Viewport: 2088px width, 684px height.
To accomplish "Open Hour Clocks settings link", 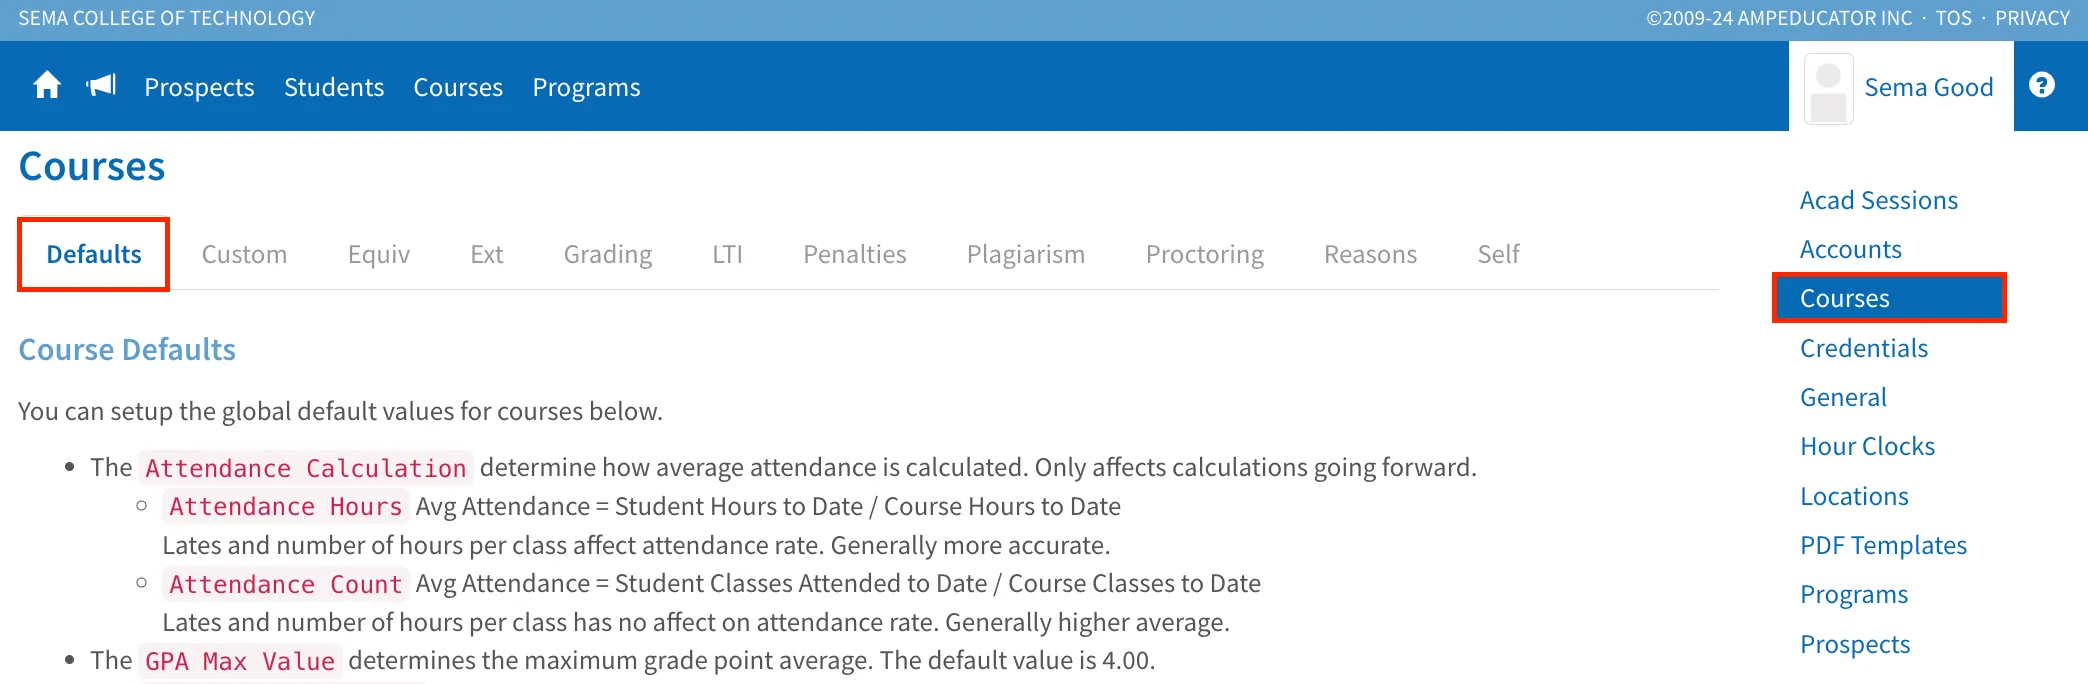I will coord(1867,447).
